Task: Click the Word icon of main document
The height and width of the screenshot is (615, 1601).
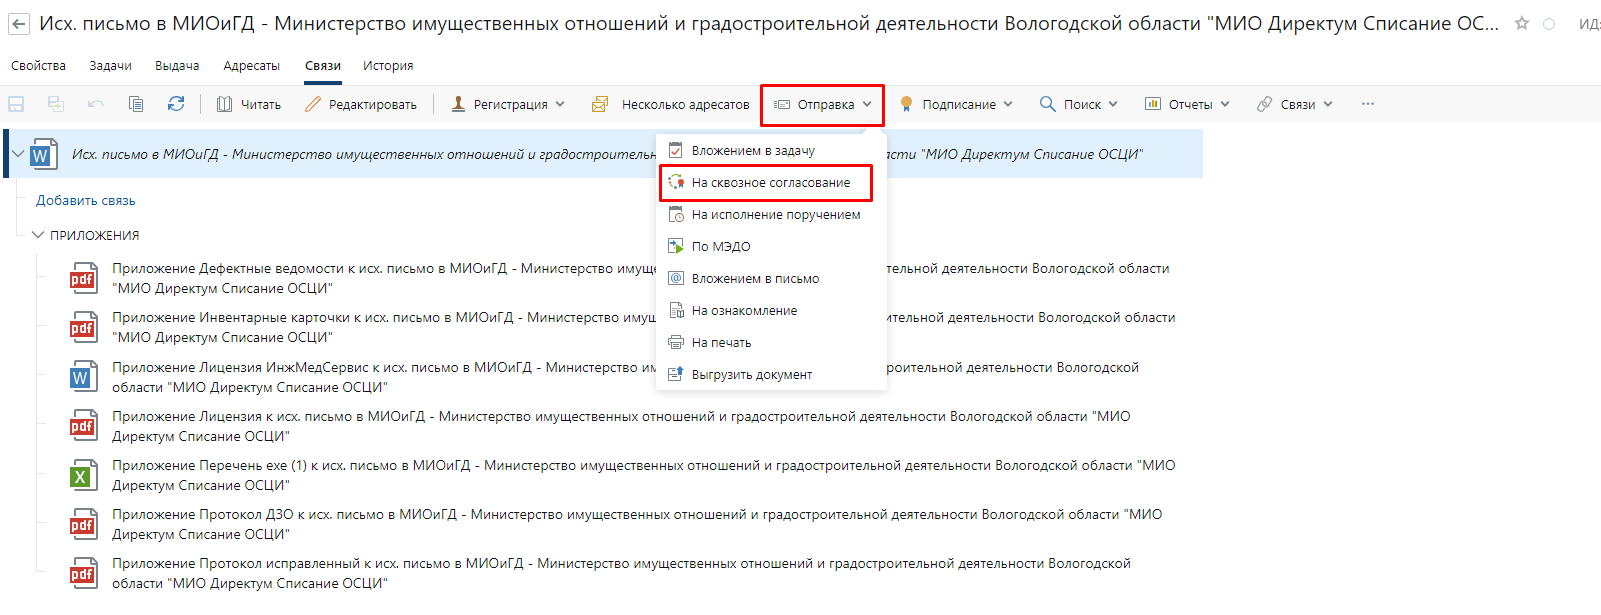Action: (42, 155)
